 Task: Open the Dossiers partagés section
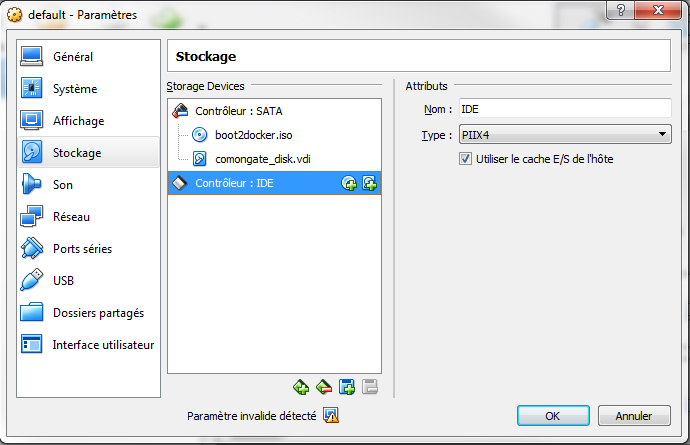pyautogui.click(x=88, y=313)
